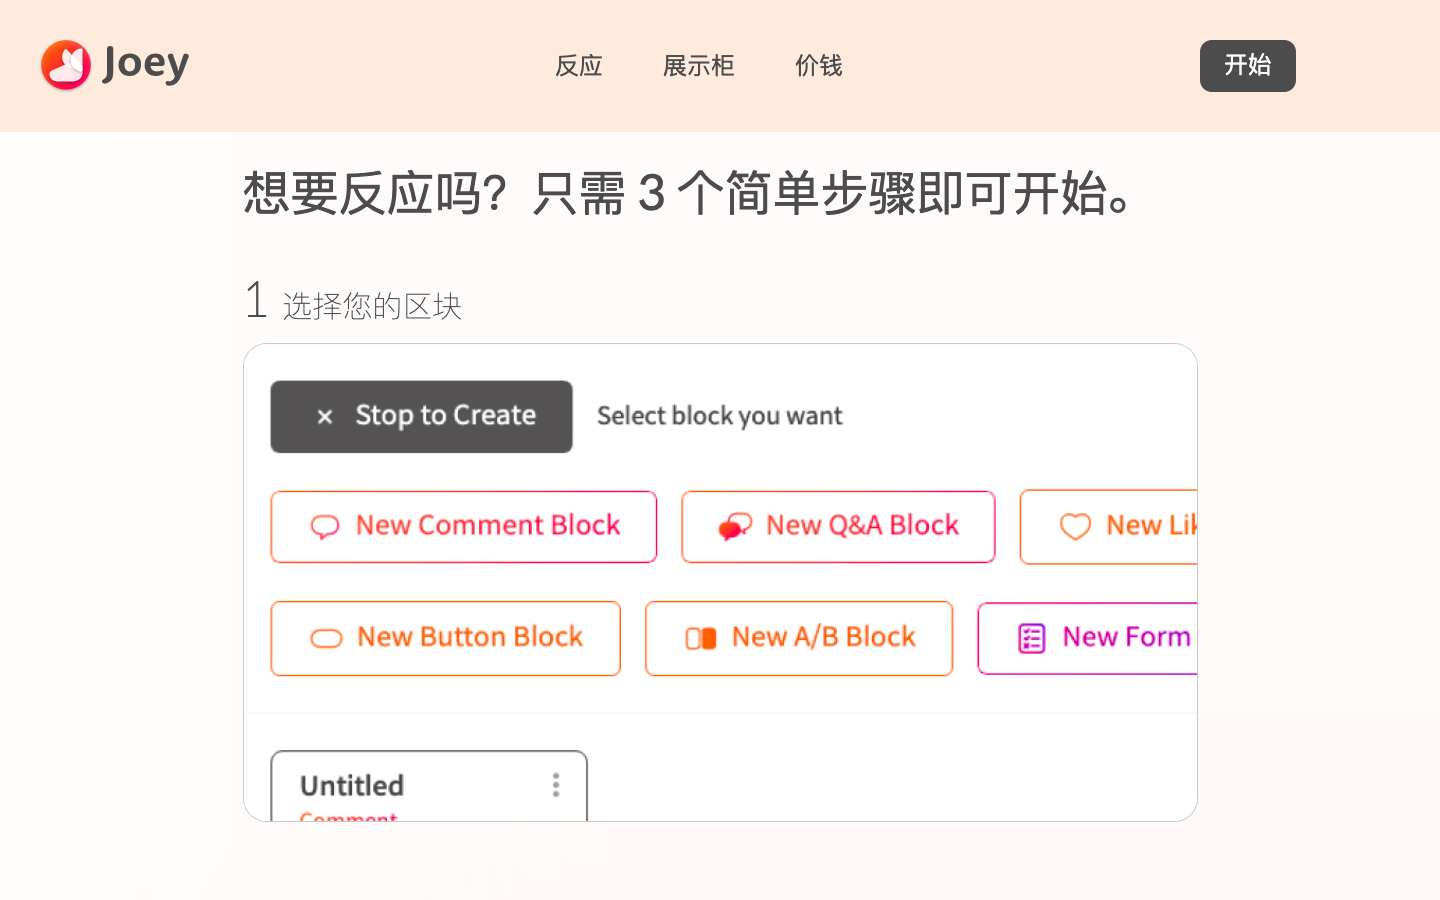Click the Joey brand name text
Image resolution: width=1440 pixels, height=900 pixels.
point(146,64)
